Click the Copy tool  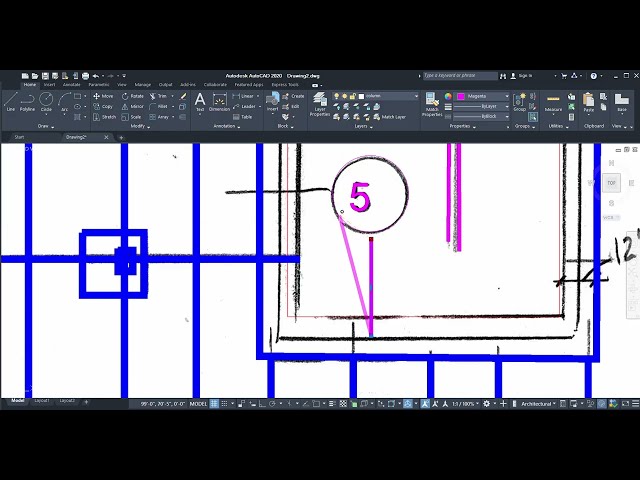pyautogui.click(x=103, y=107)
